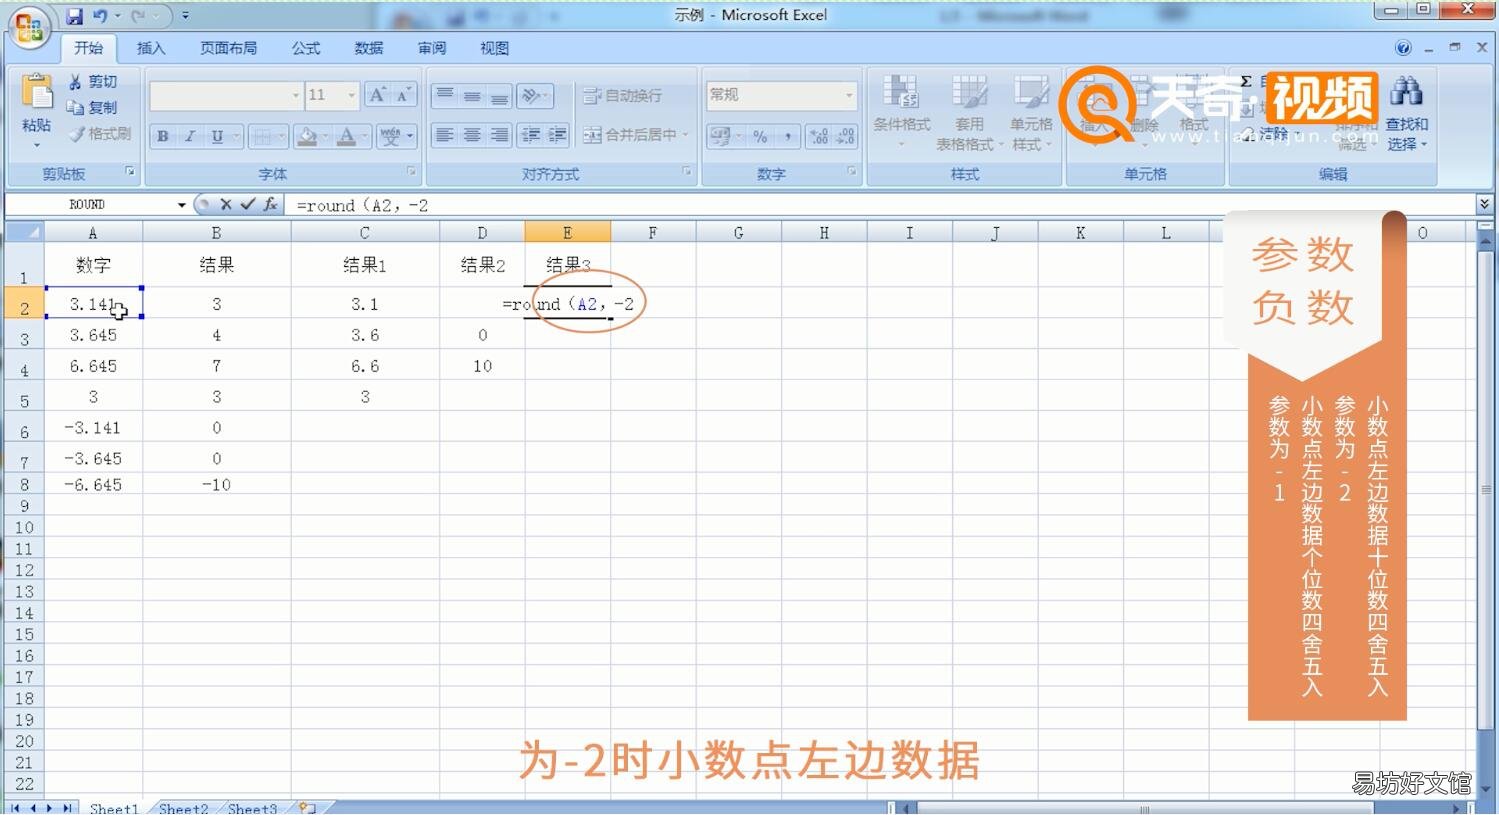Screen dimensions: 1499x815
Task: Open Conditional Formatting (条件格式) menu
Action: [x=901, y=113]
